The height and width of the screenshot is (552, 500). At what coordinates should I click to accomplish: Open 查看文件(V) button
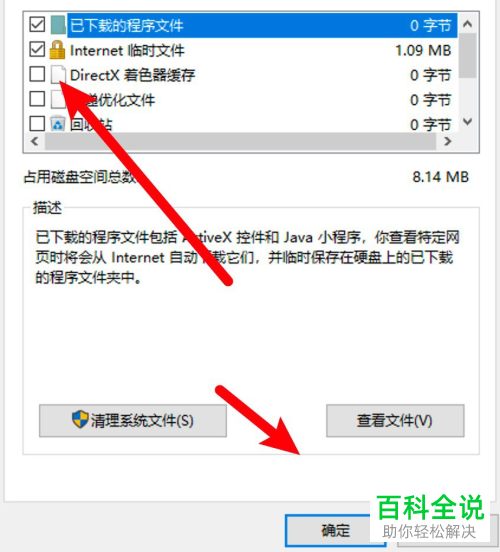click(x=395, y=421)
